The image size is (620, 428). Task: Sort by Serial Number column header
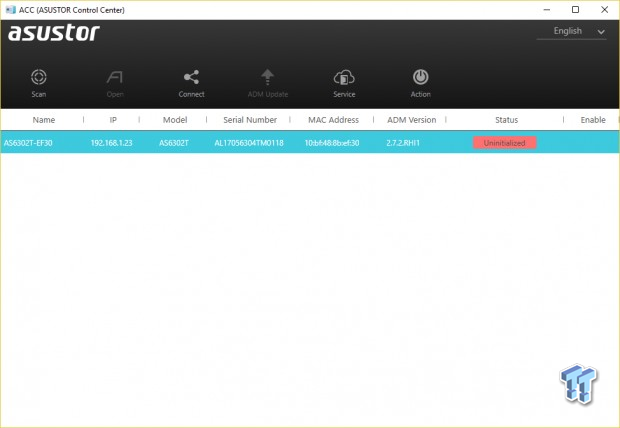click(250, 120)
